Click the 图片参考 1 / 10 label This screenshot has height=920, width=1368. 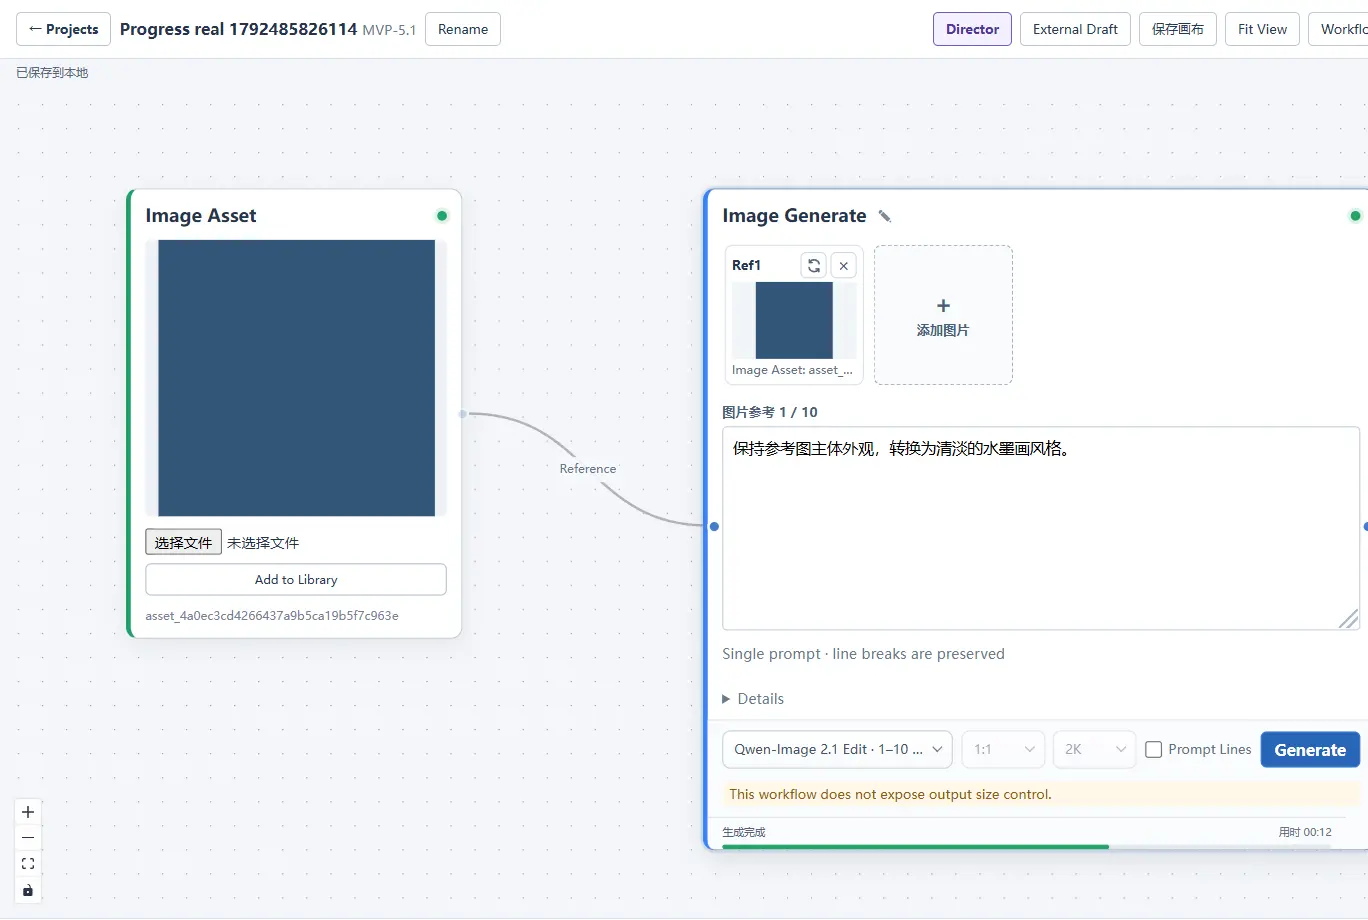tap(770, 412)
